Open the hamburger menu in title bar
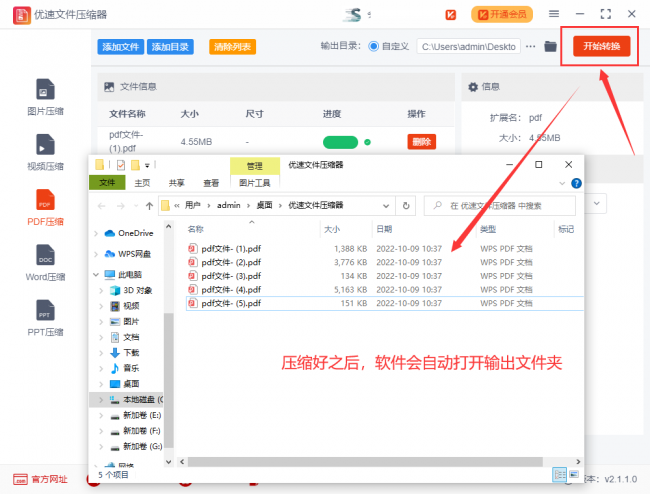This screenshot has width=650, height=494. (x=554, y=14)
